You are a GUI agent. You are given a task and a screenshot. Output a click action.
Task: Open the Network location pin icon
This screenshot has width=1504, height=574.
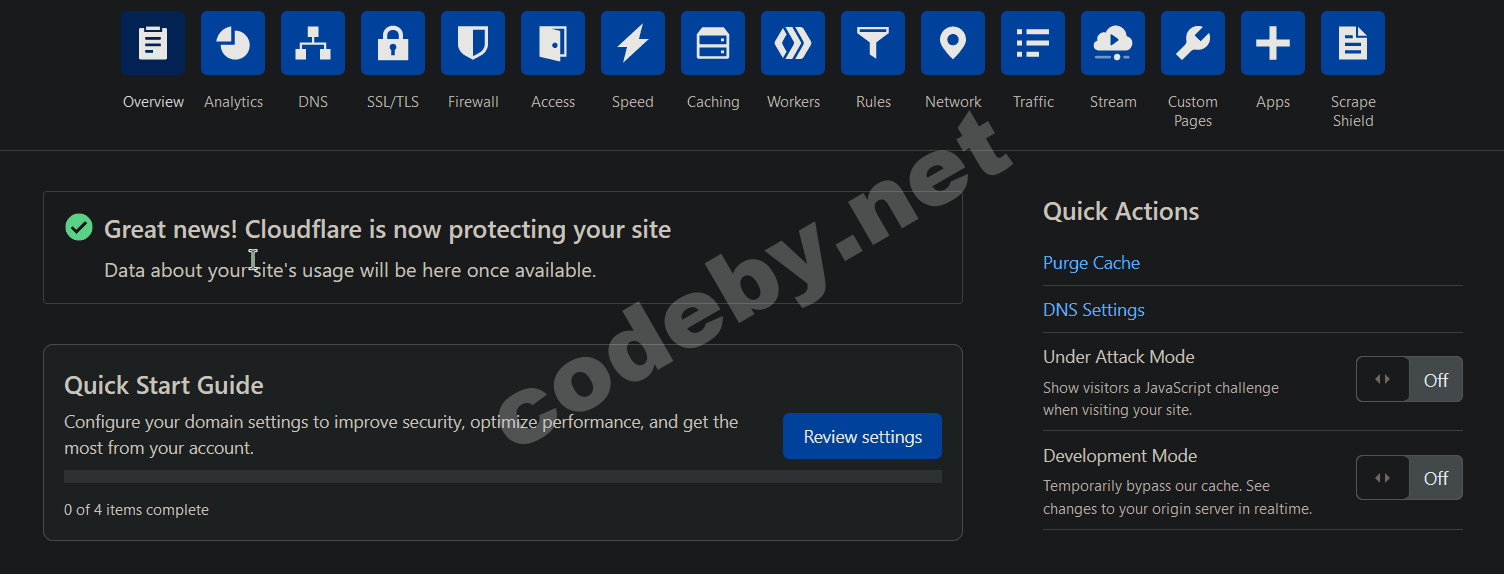(953, 43)
